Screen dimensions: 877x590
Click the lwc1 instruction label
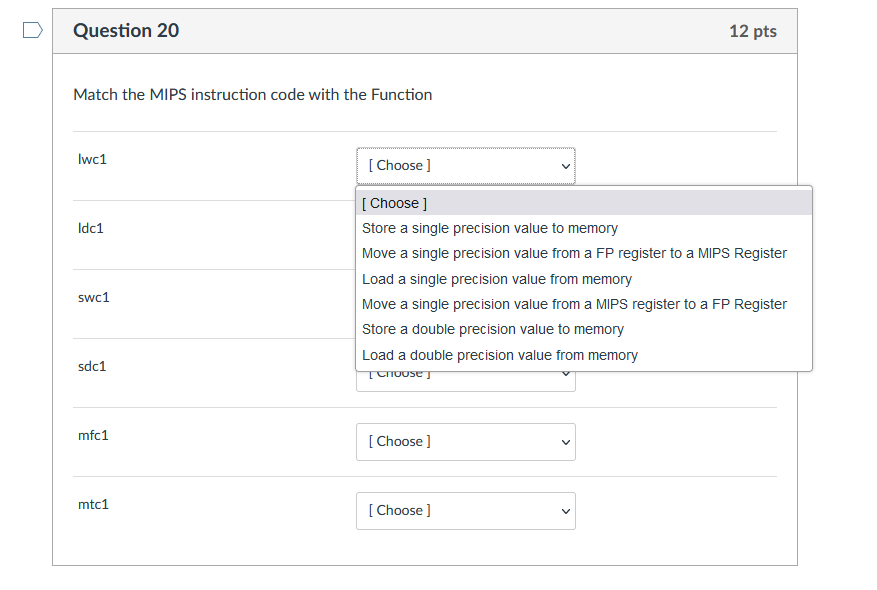pos(92,158)
